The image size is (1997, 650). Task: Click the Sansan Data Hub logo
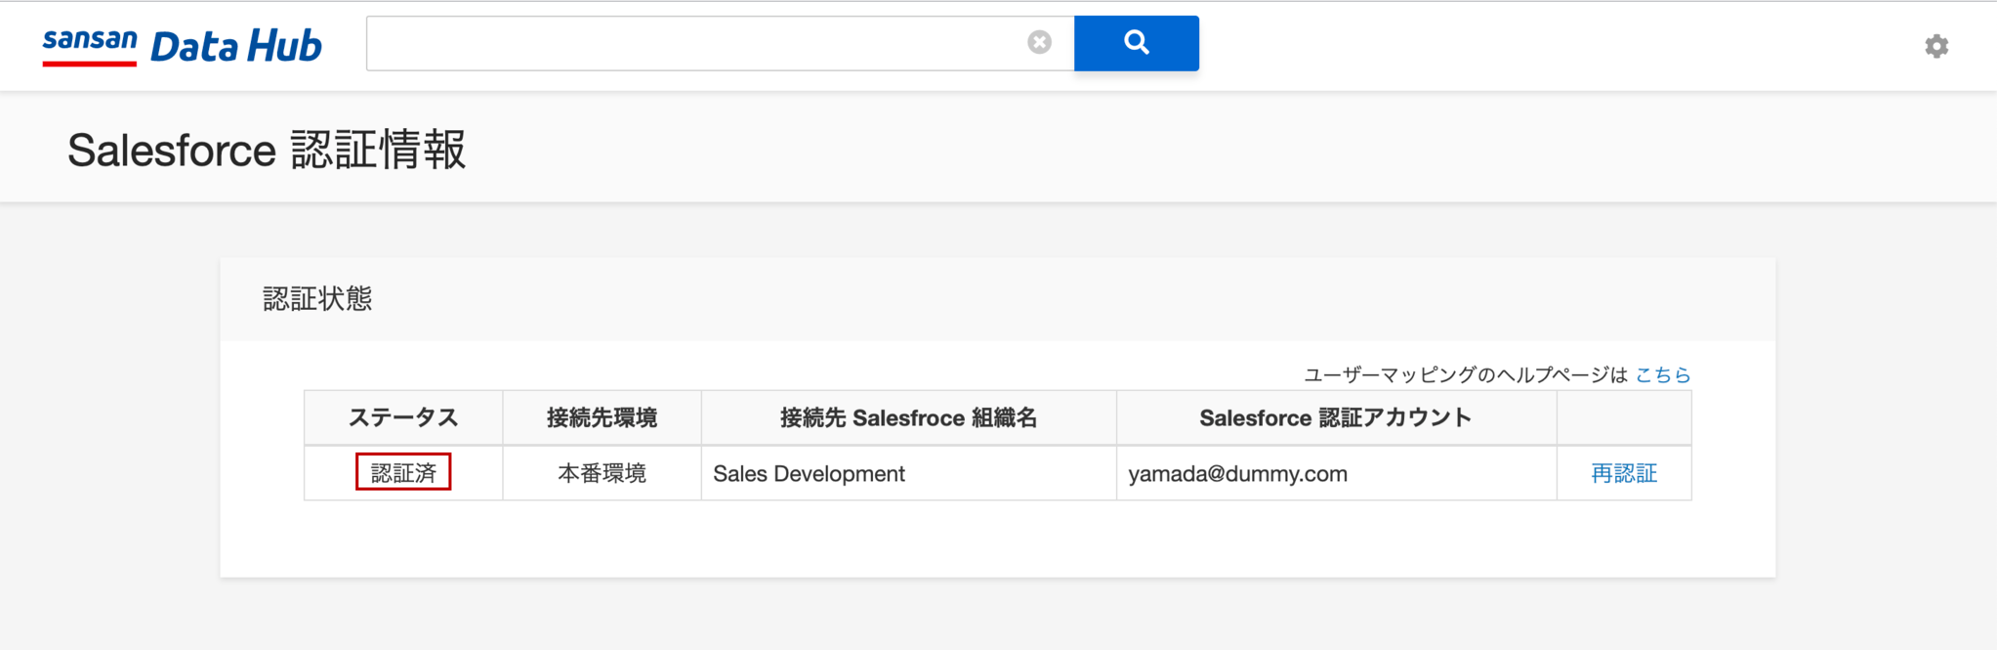pyautogui.click(x=182, y=46)
